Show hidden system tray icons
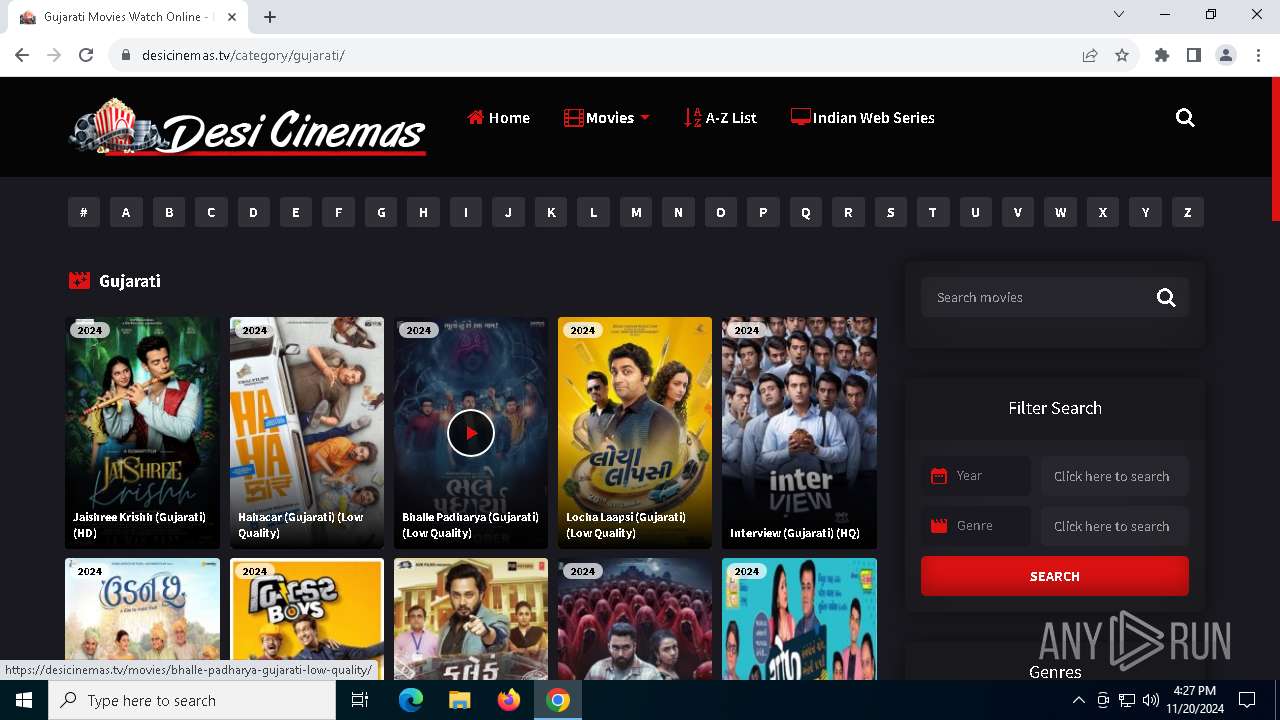Viewport: 1280px width, 720px height. click(x=1078, y=700)
